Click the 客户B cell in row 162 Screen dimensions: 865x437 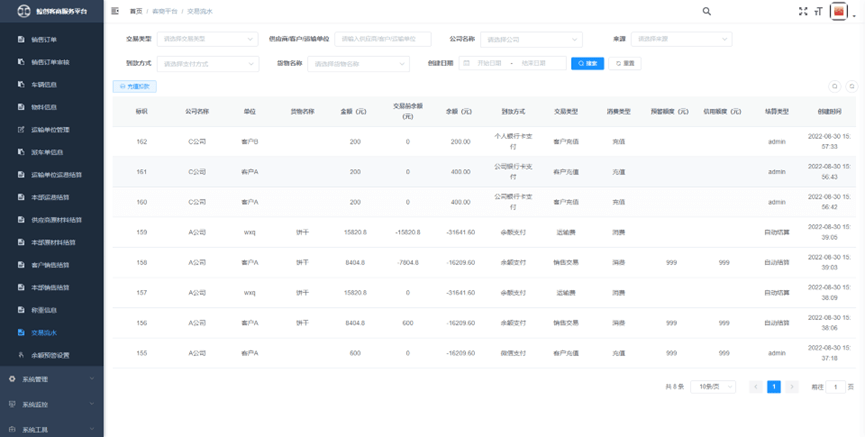pyautogui.click(x=250, y=142)
